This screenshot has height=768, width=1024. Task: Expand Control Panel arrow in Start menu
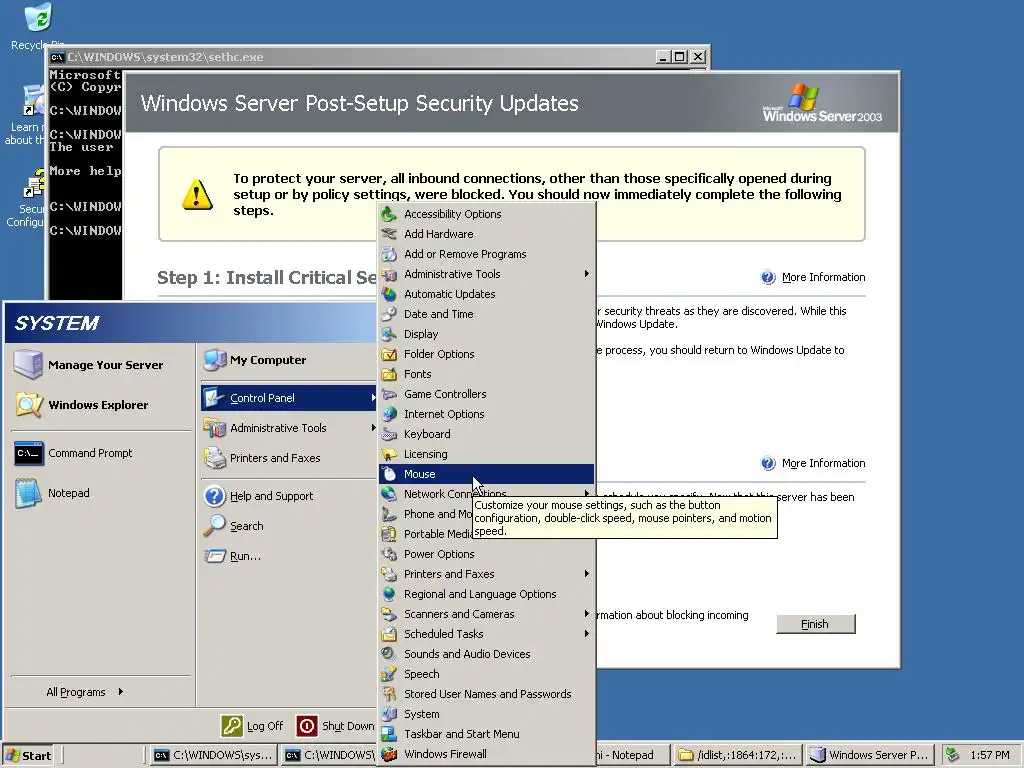click(373, 398)
